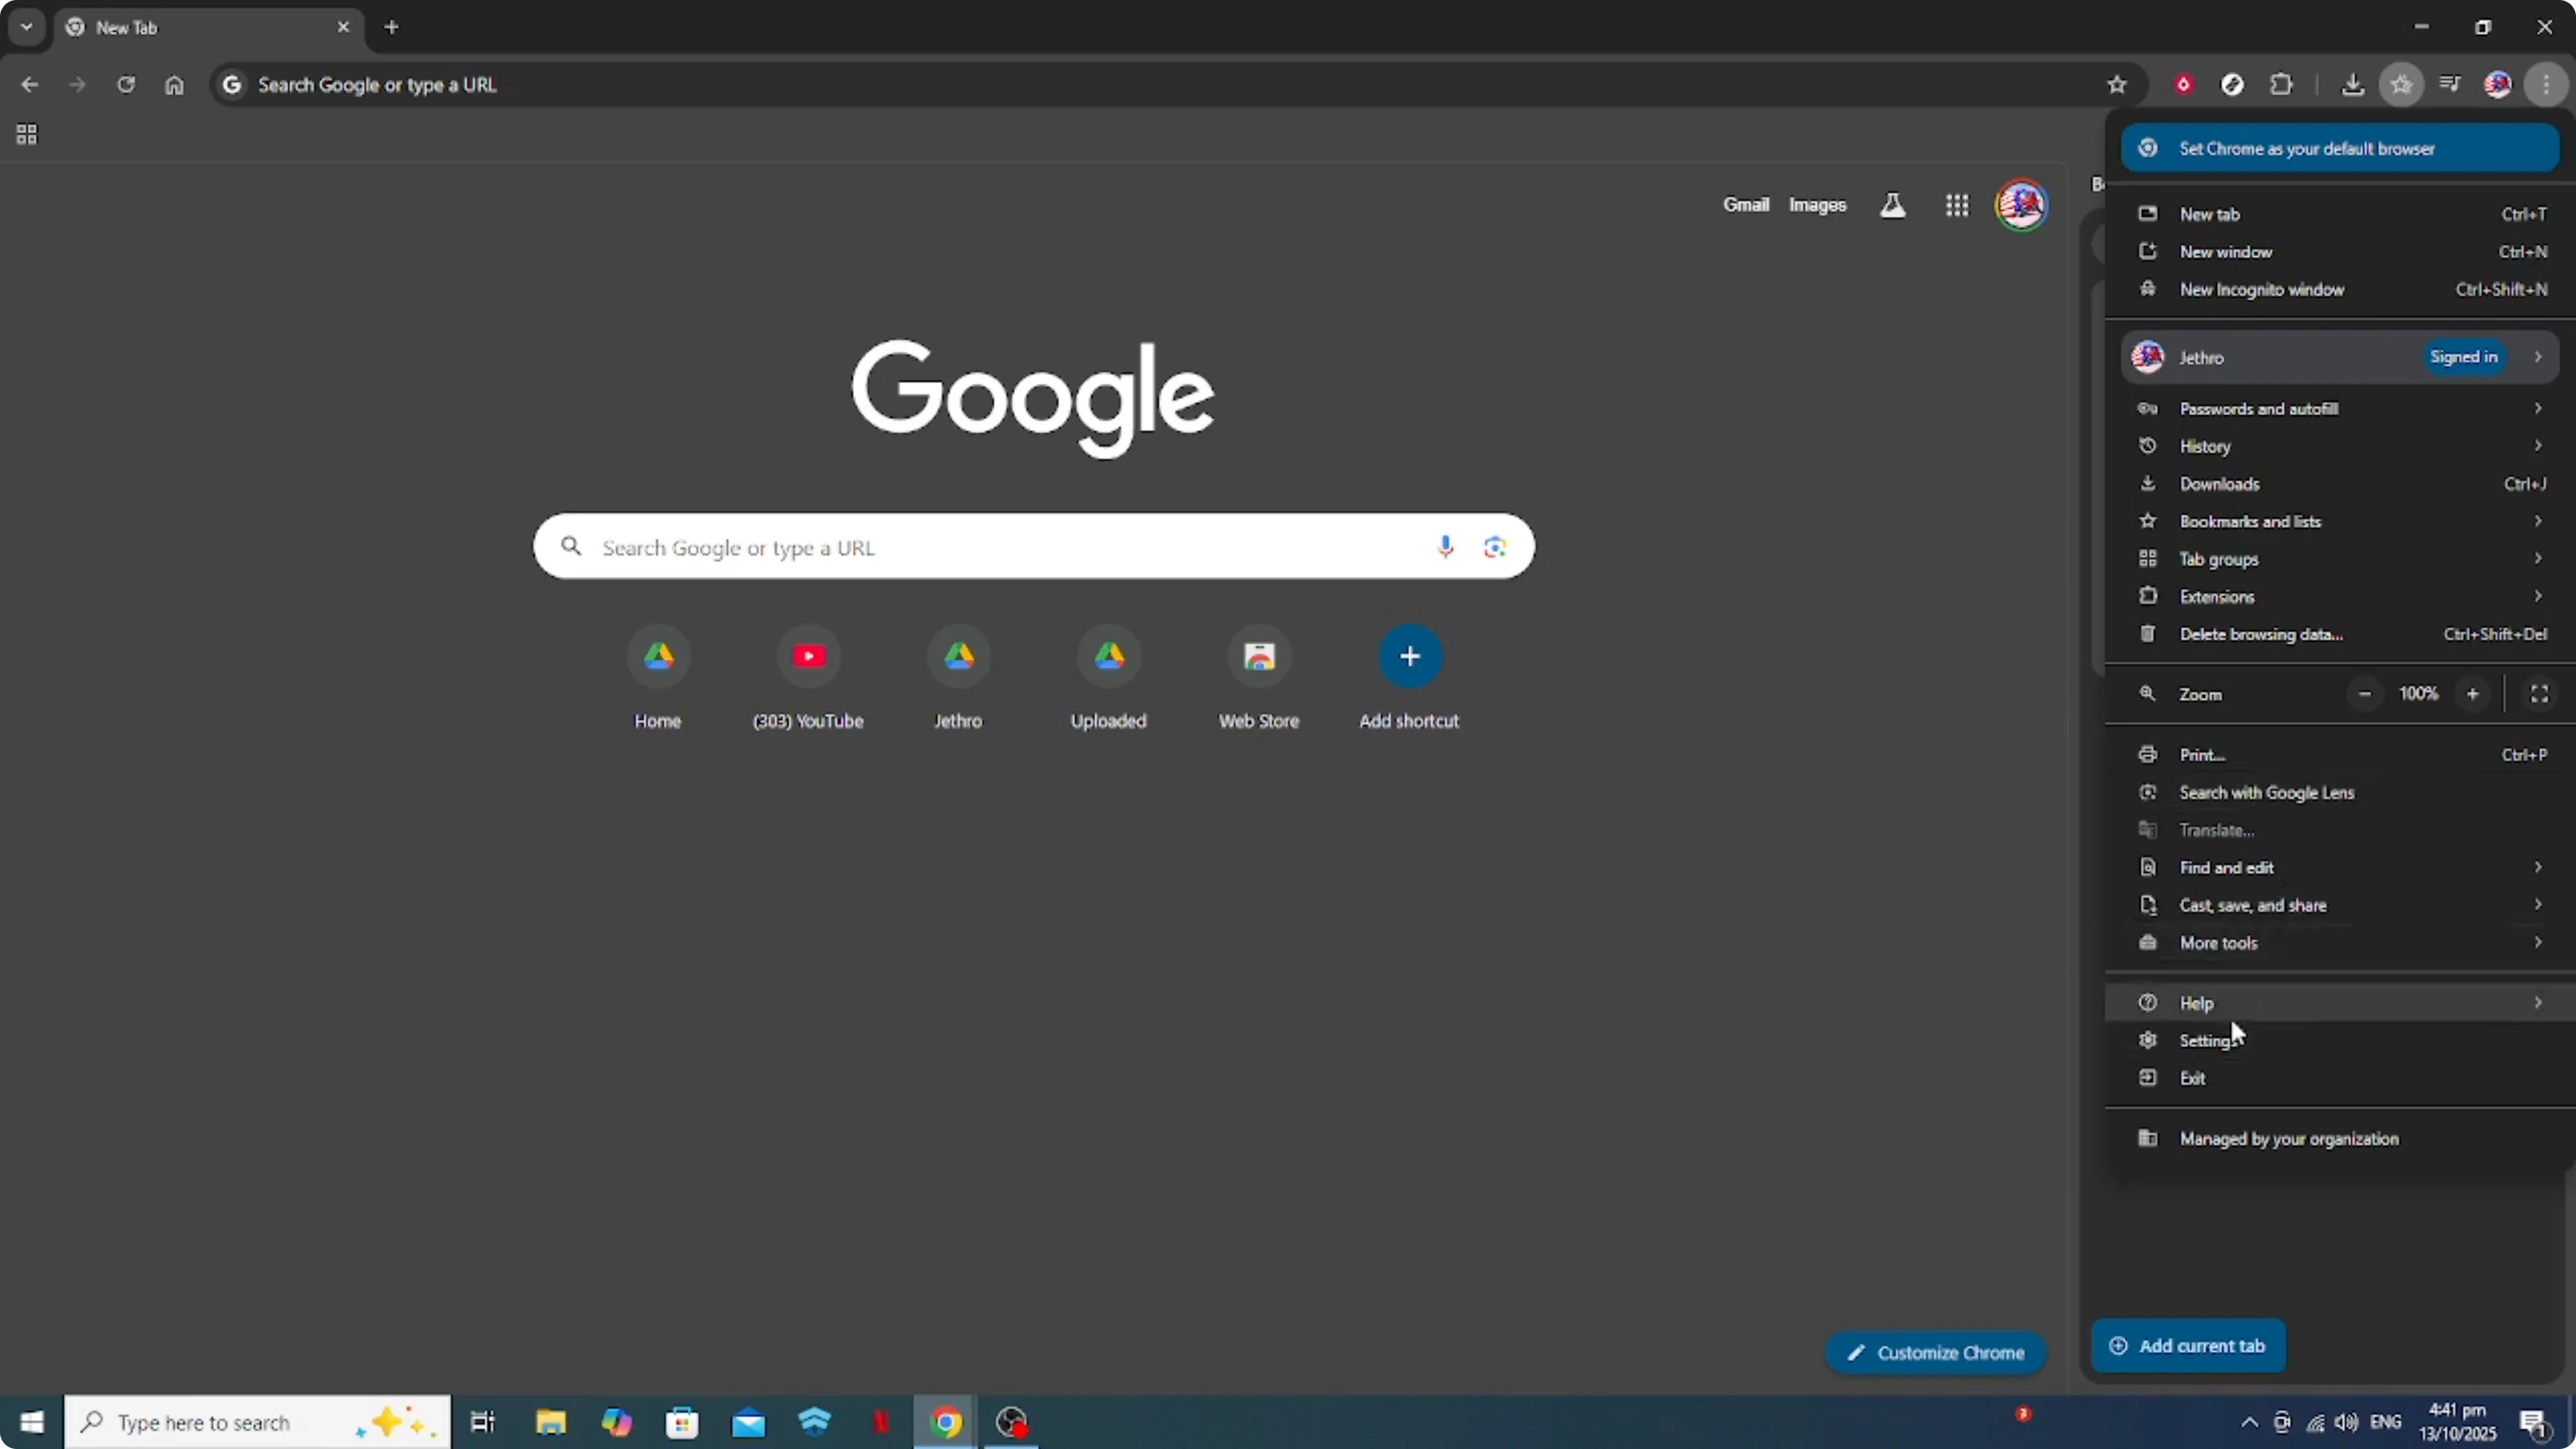This screenshot has height=1449, width=2576.
Task: Set Chrome as your default browser
Action: pos(2339,148)
